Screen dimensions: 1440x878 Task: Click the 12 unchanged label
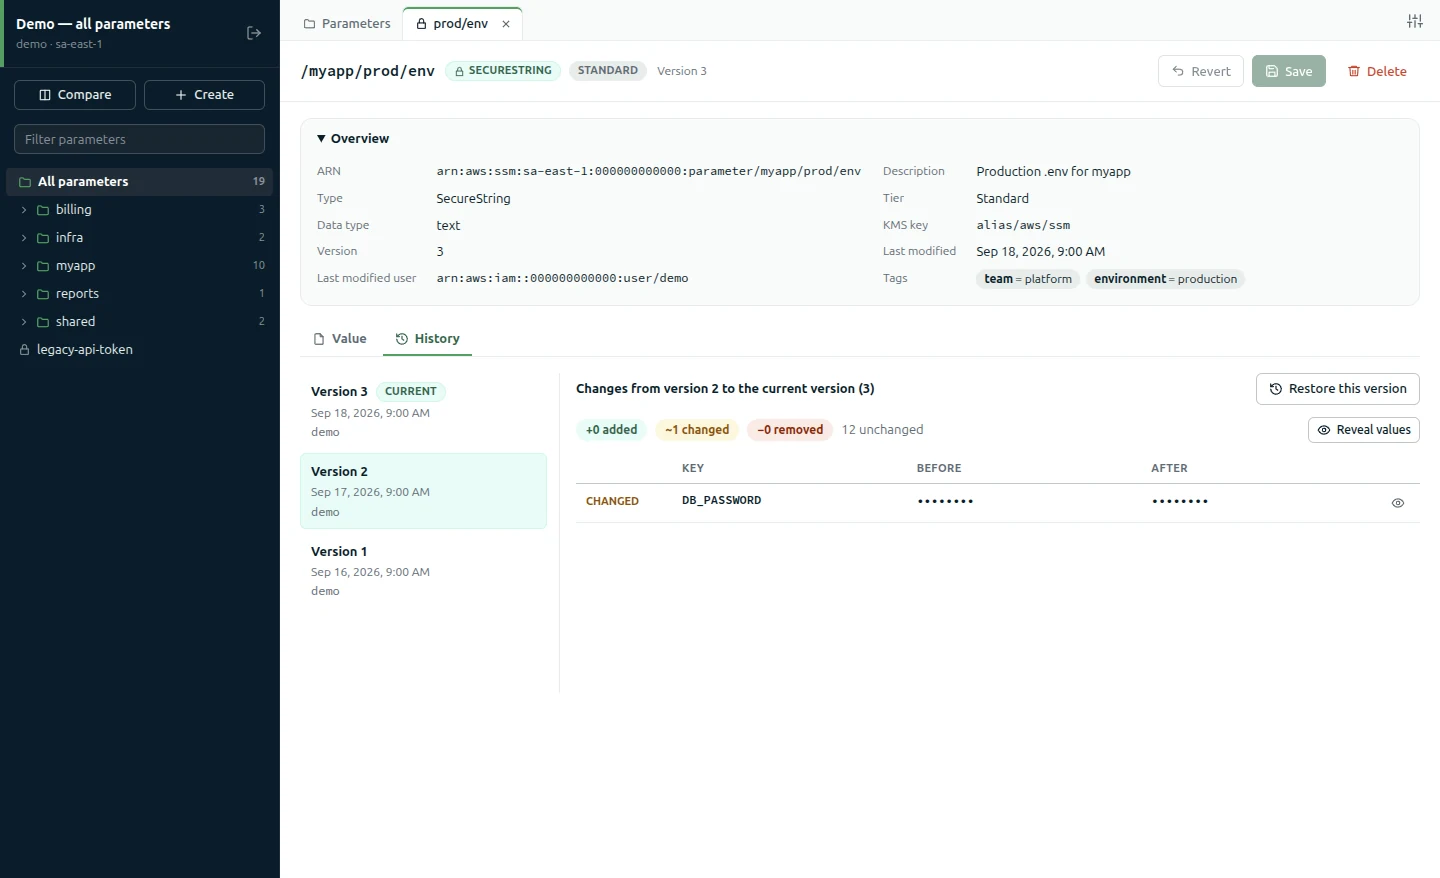(882, 430)
